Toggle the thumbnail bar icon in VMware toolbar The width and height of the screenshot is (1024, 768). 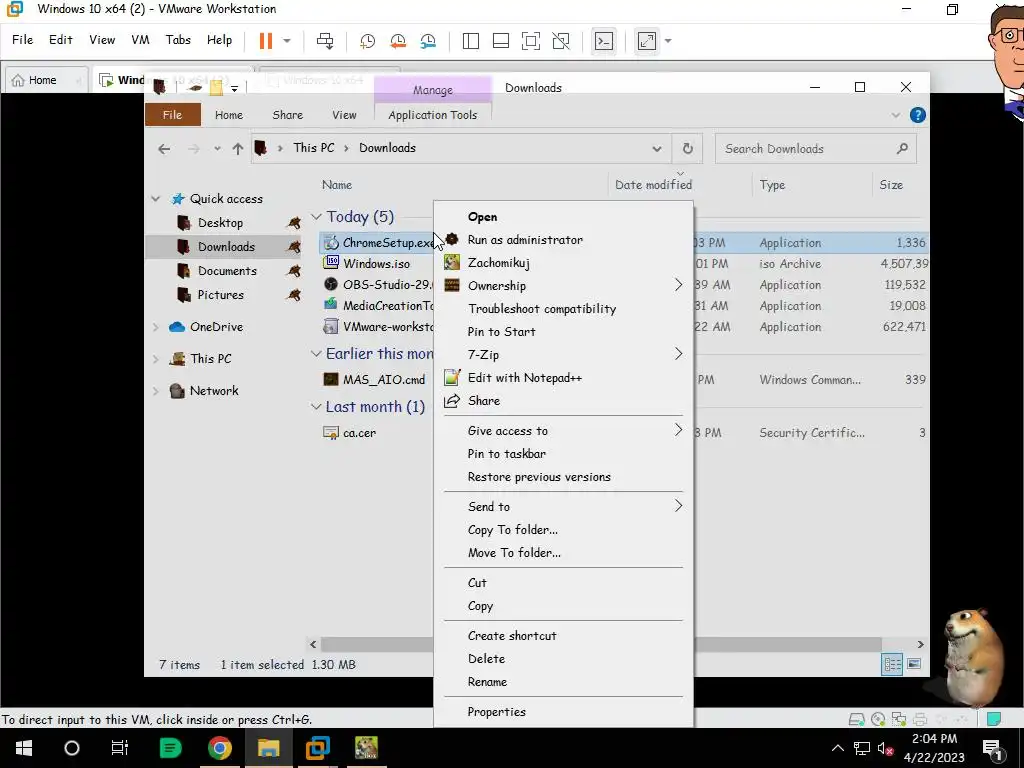501,40
